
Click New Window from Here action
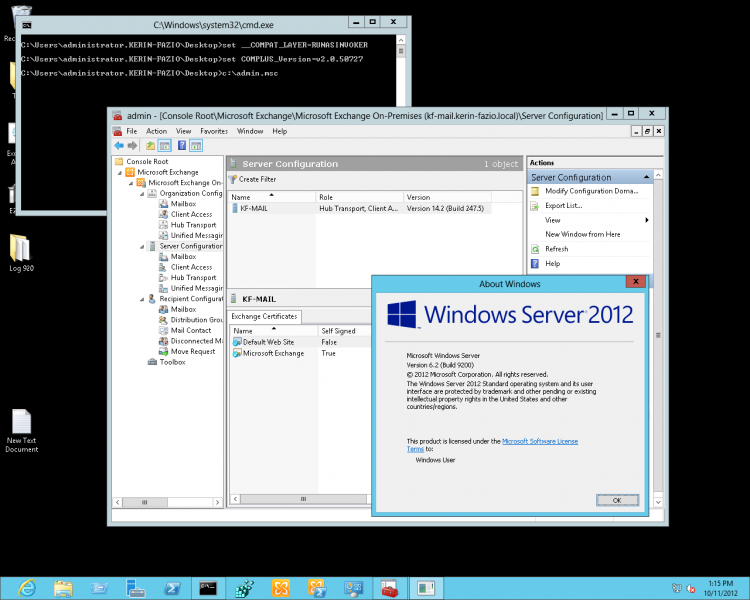[583, 234]
